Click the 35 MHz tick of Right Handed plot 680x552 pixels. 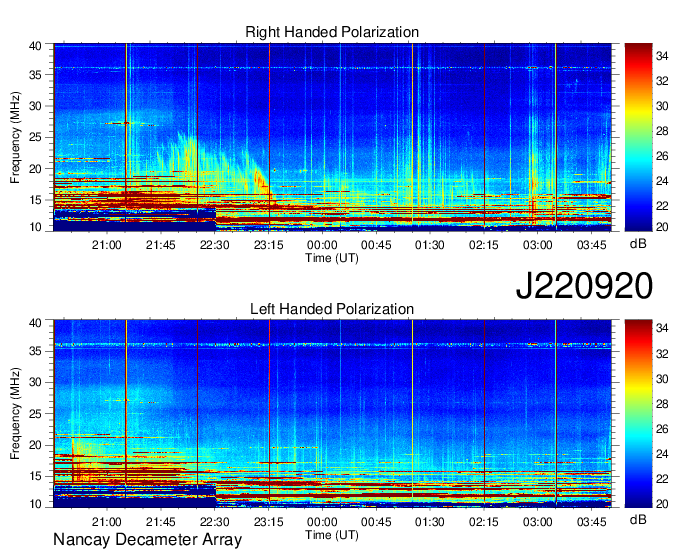[35, 75]
